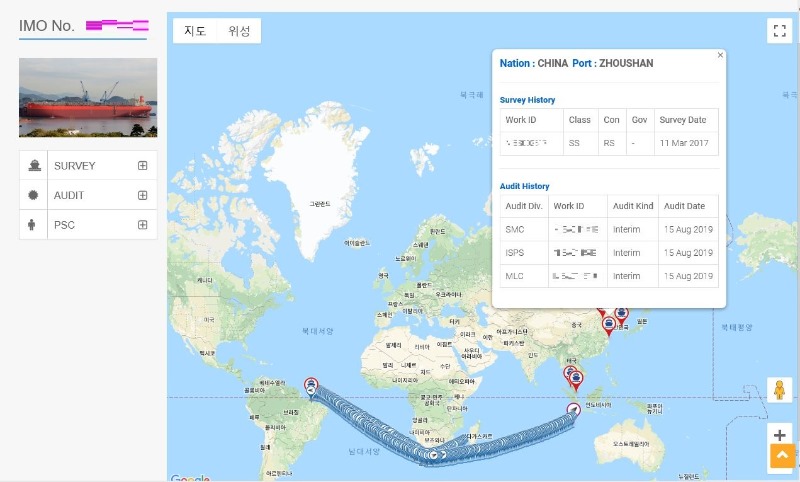Expand the SURVEY section
Screen dimensions: 800x482
point(142,166)
